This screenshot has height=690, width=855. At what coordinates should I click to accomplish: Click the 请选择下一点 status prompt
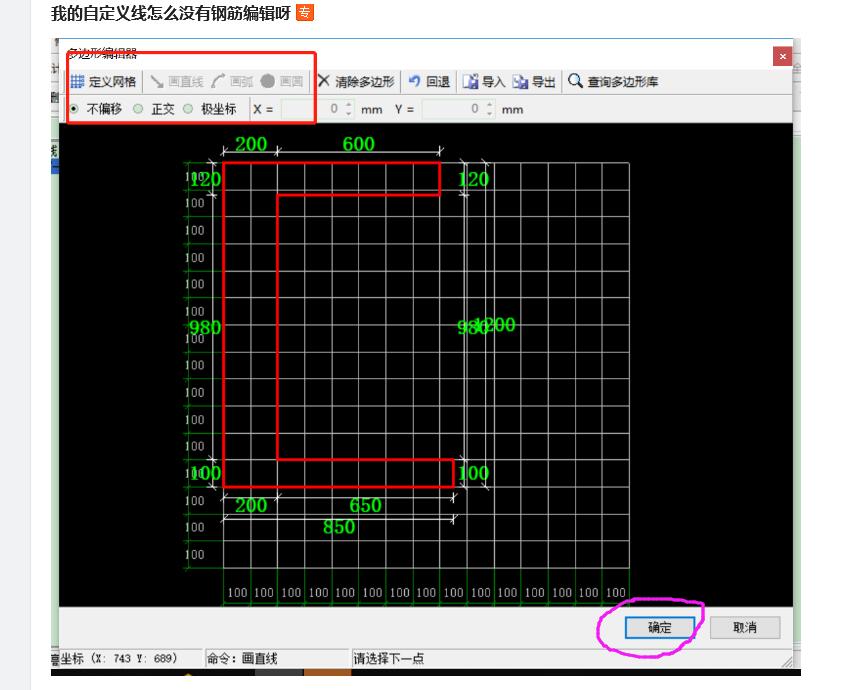[388, 658]
